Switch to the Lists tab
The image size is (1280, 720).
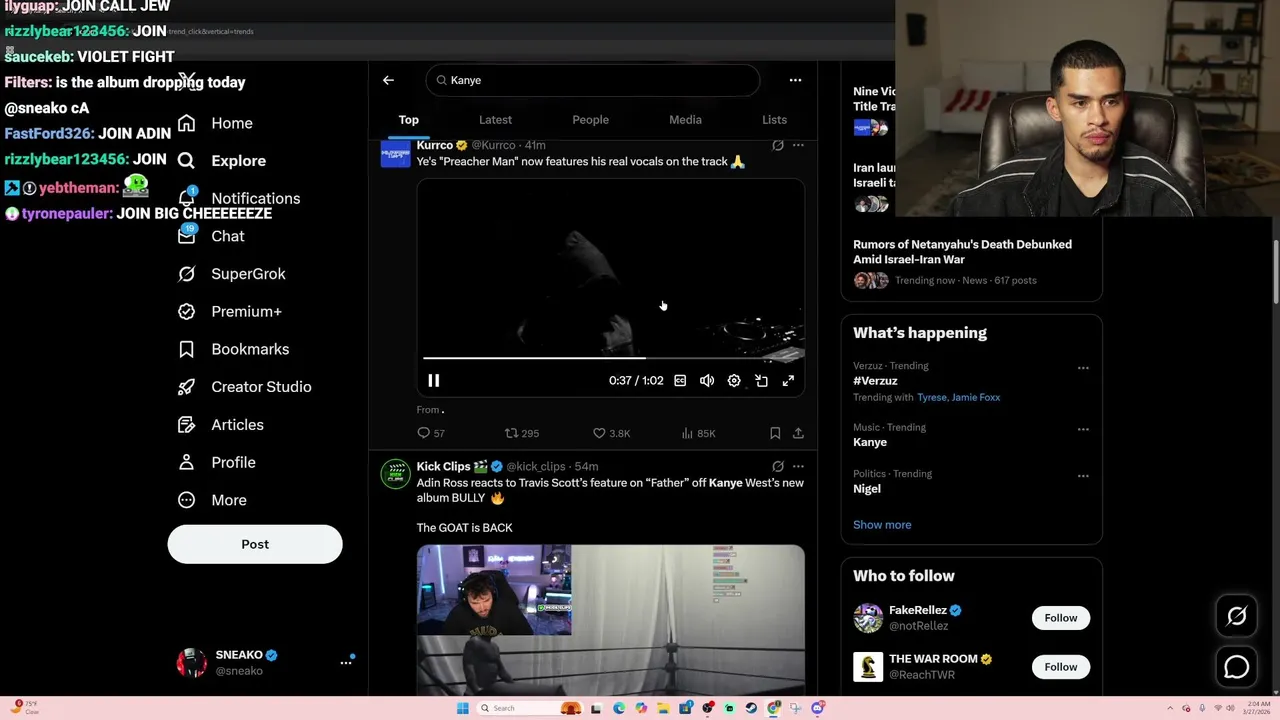[774, 120]
